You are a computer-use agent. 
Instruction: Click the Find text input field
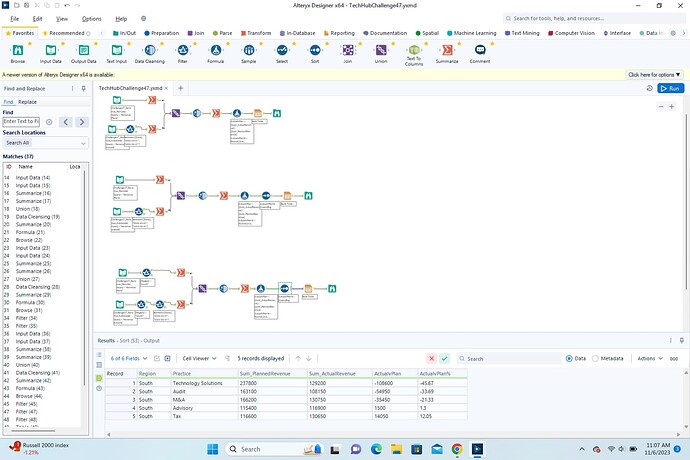21,121
